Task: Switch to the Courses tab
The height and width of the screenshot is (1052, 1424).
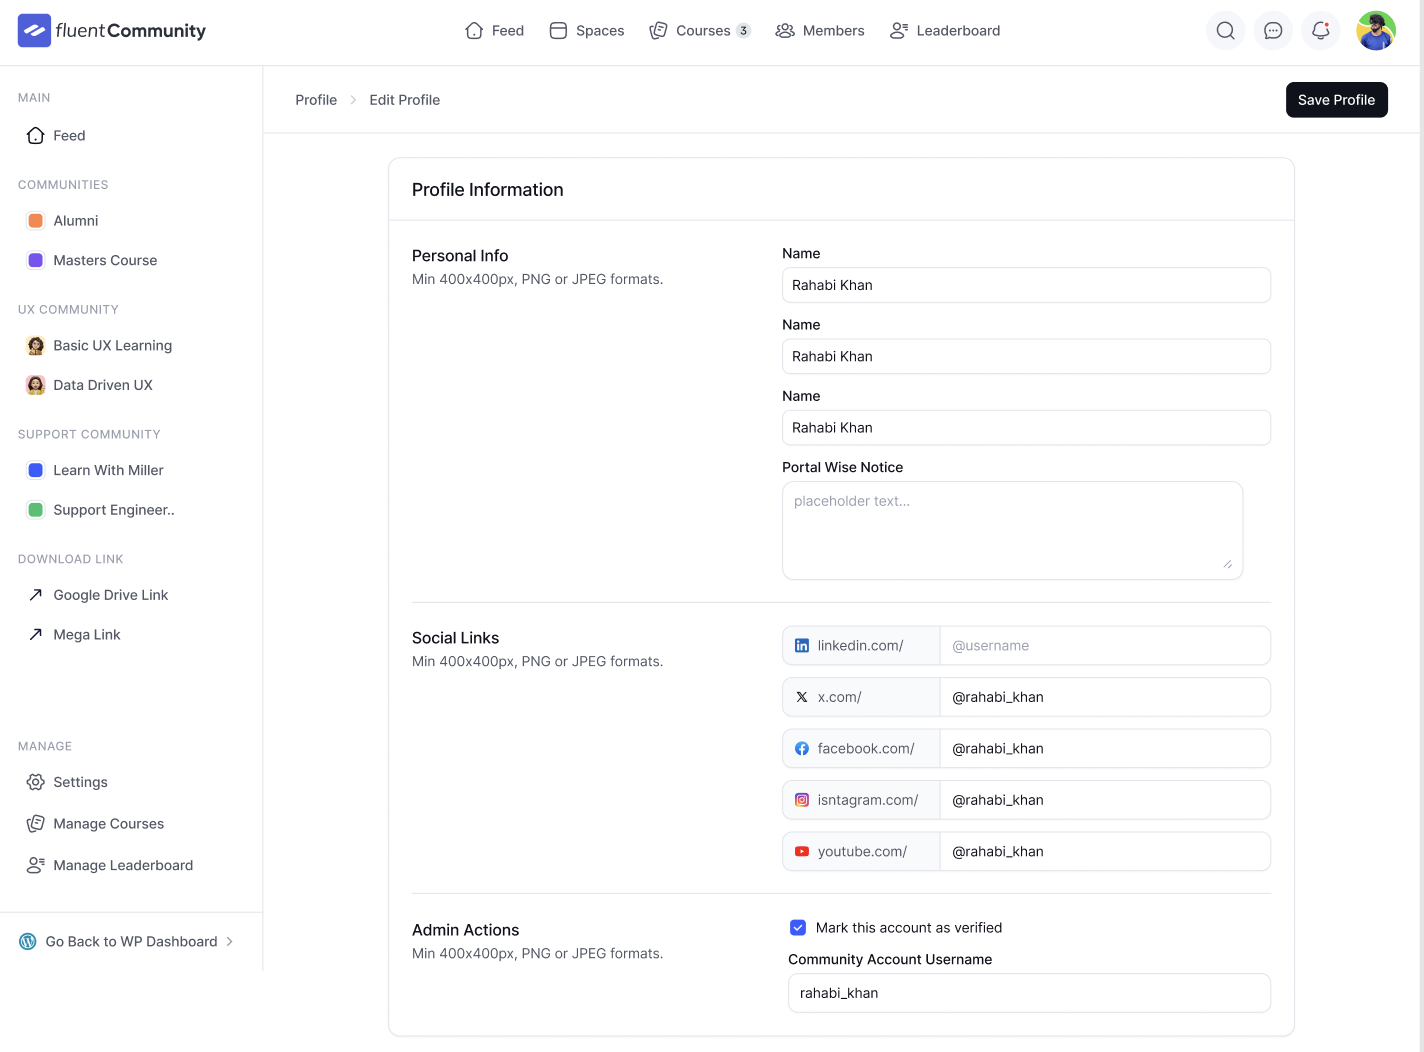Action: [700, 30]
